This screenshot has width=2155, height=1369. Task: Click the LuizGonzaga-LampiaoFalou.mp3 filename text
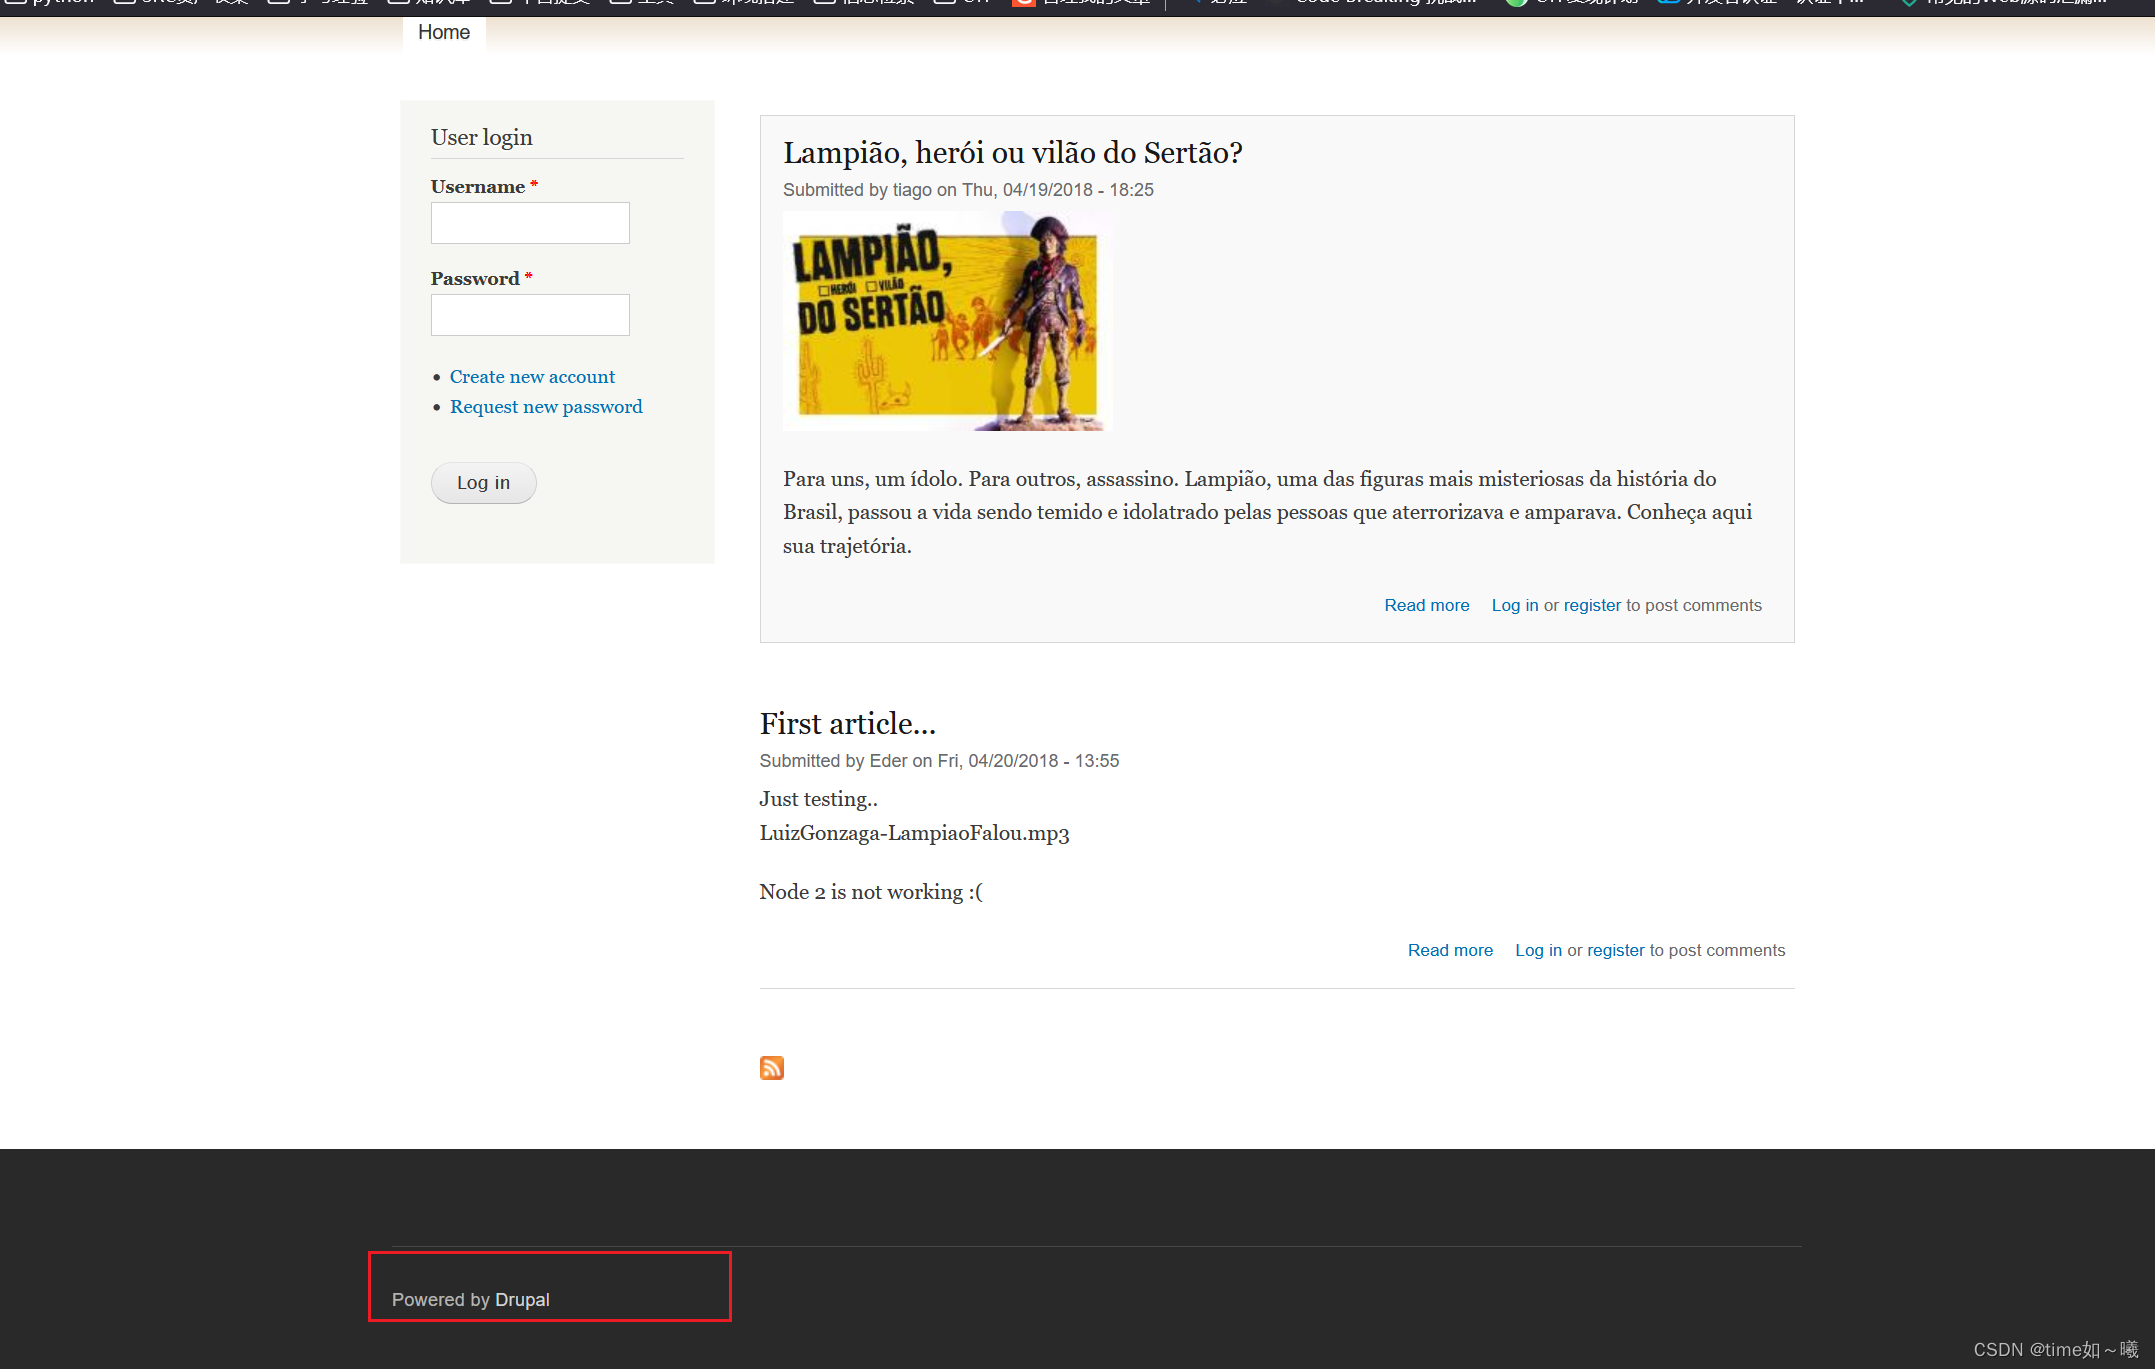click(x=914, y=833)
